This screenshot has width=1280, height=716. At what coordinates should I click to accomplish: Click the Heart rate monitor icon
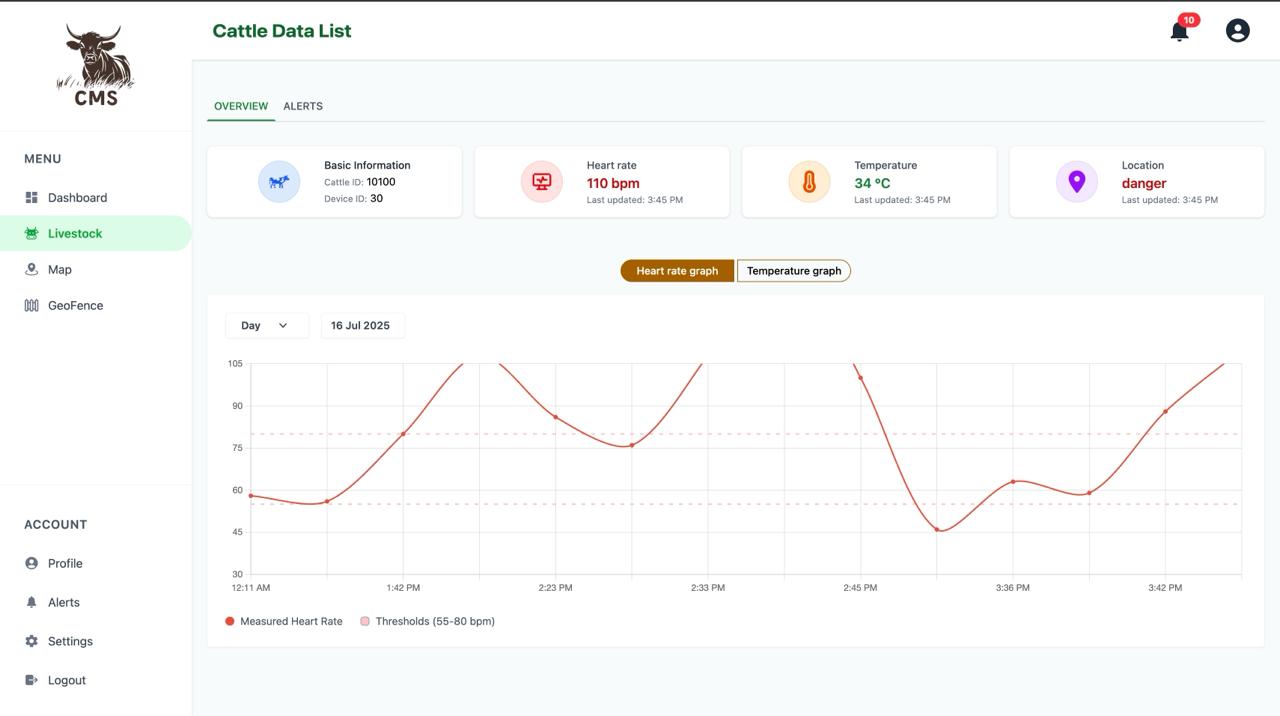click(542, 182)
